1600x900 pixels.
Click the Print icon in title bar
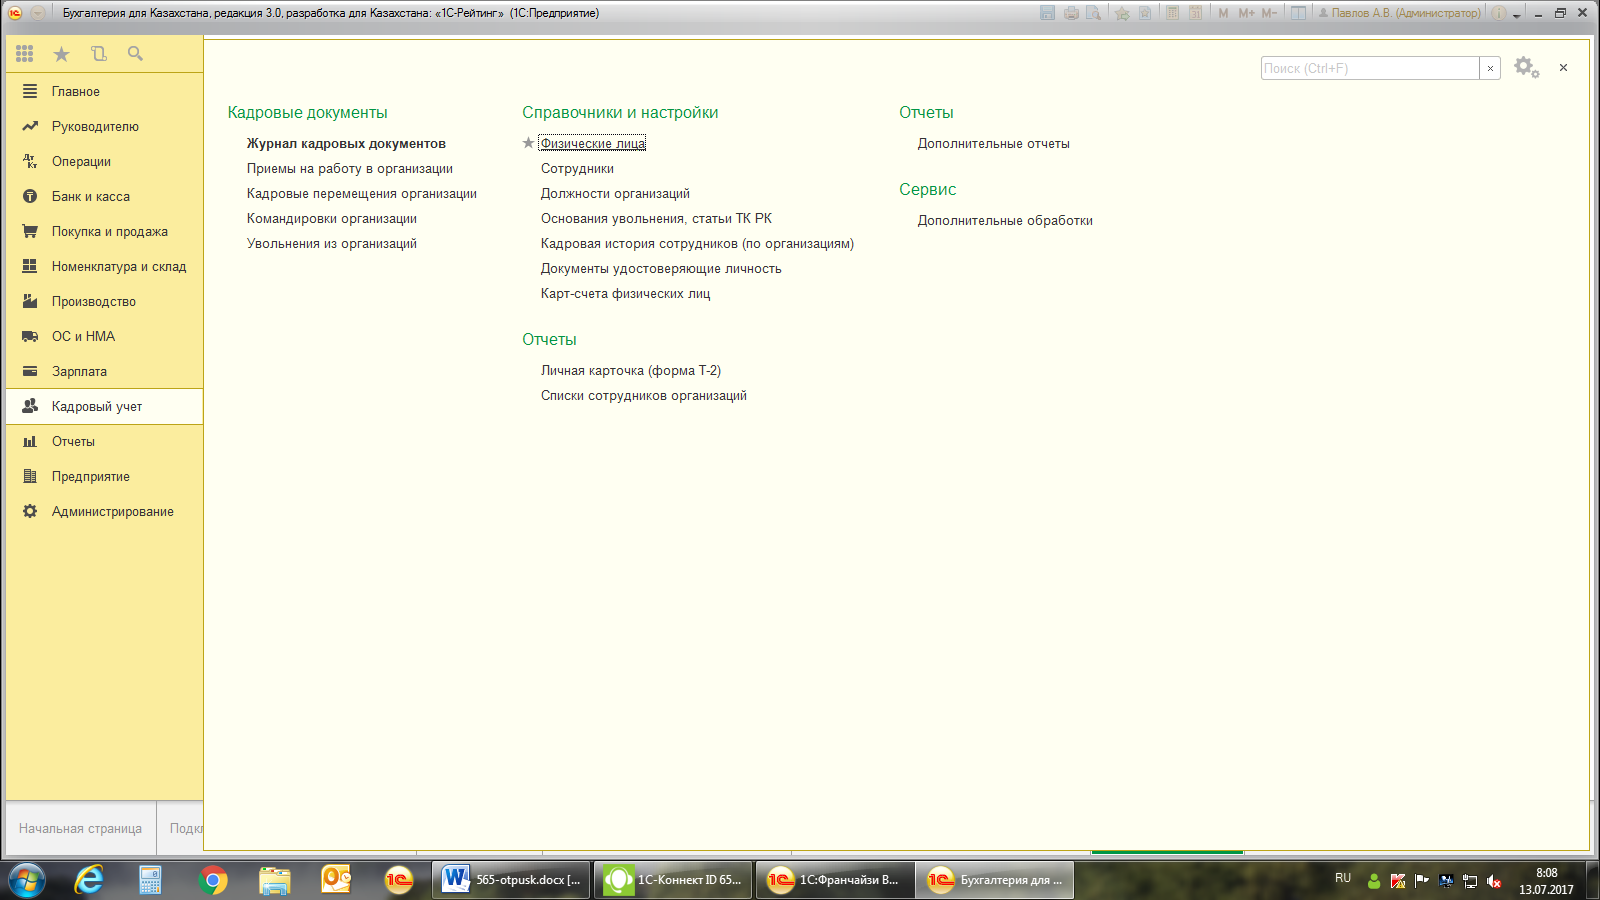coord(1071,13)
